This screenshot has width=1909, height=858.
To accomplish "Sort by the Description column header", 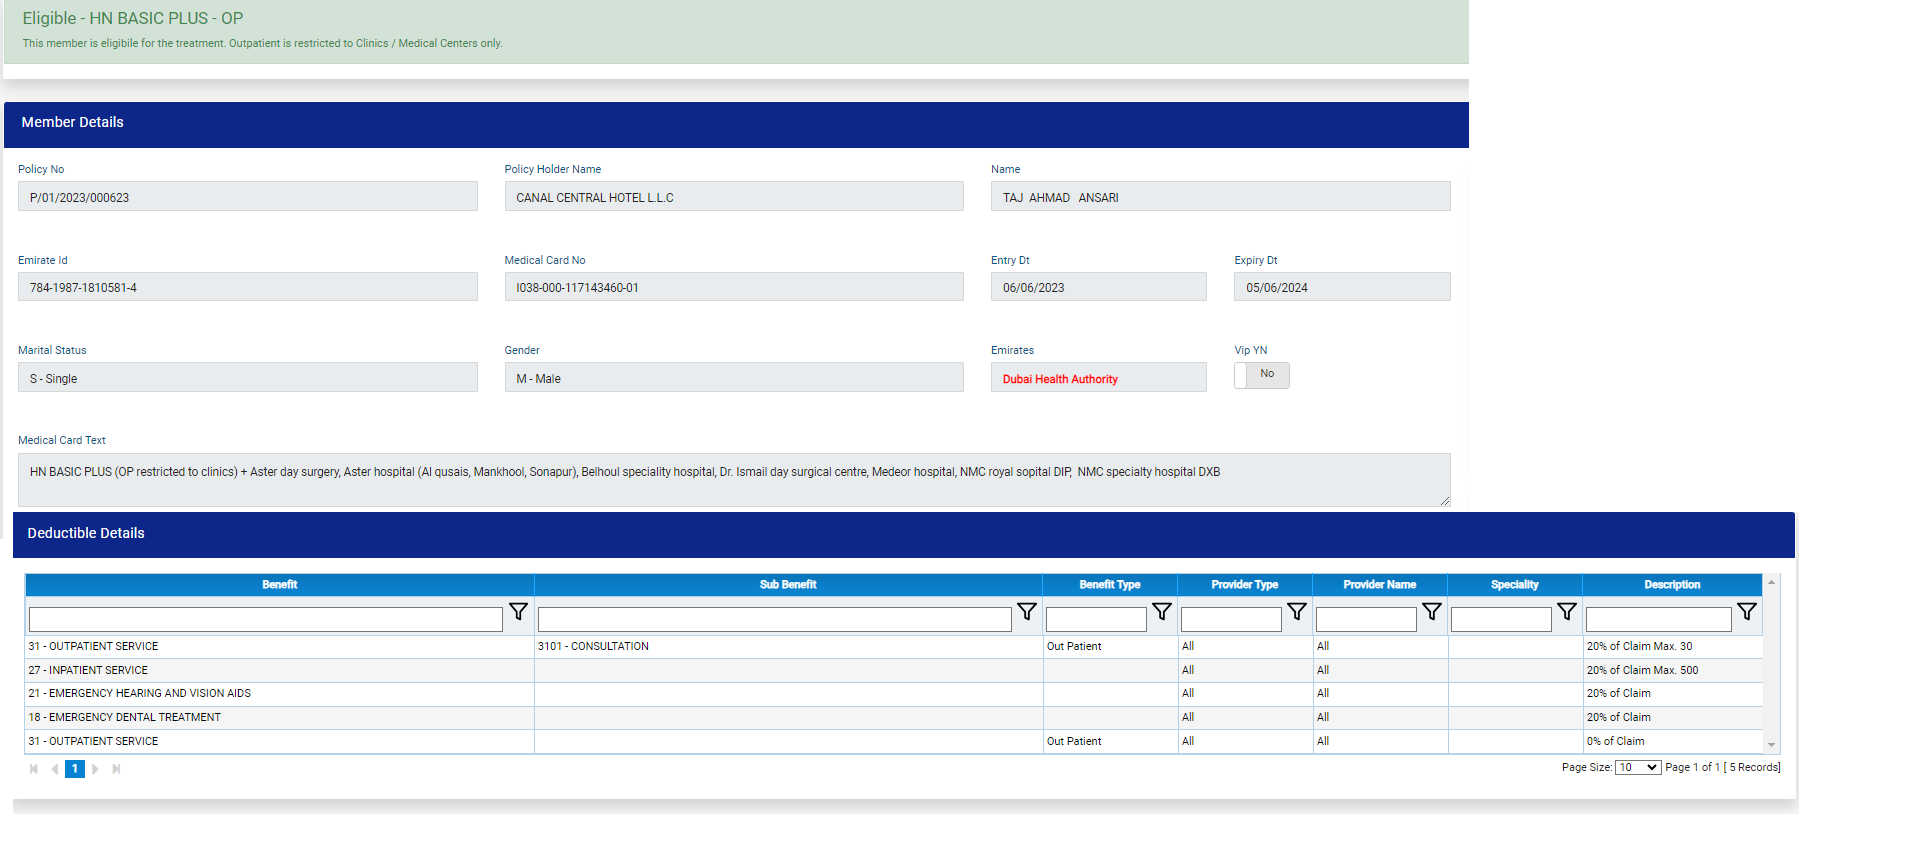I will pyautogui.click(x=1671, y=585).
